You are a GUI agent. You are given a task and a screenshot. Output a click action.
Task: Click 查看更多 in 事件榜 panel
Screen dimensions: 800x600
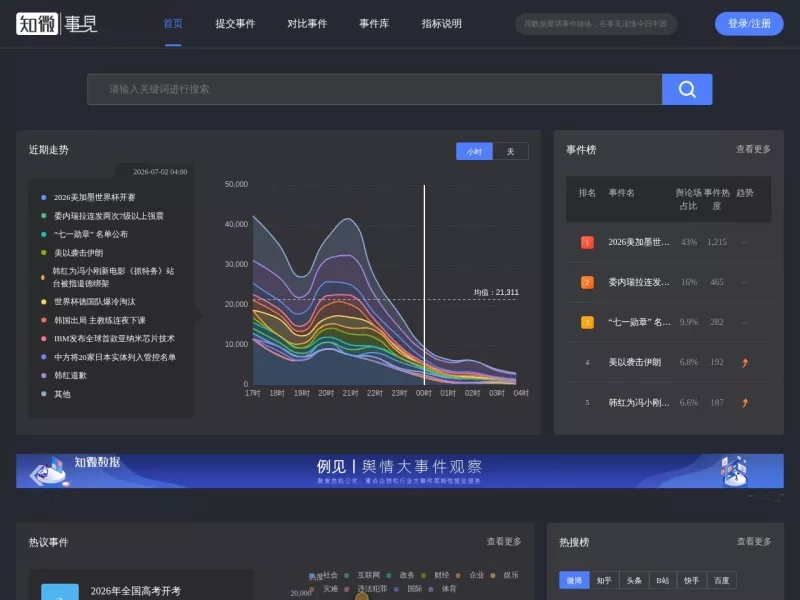[753, 149]
